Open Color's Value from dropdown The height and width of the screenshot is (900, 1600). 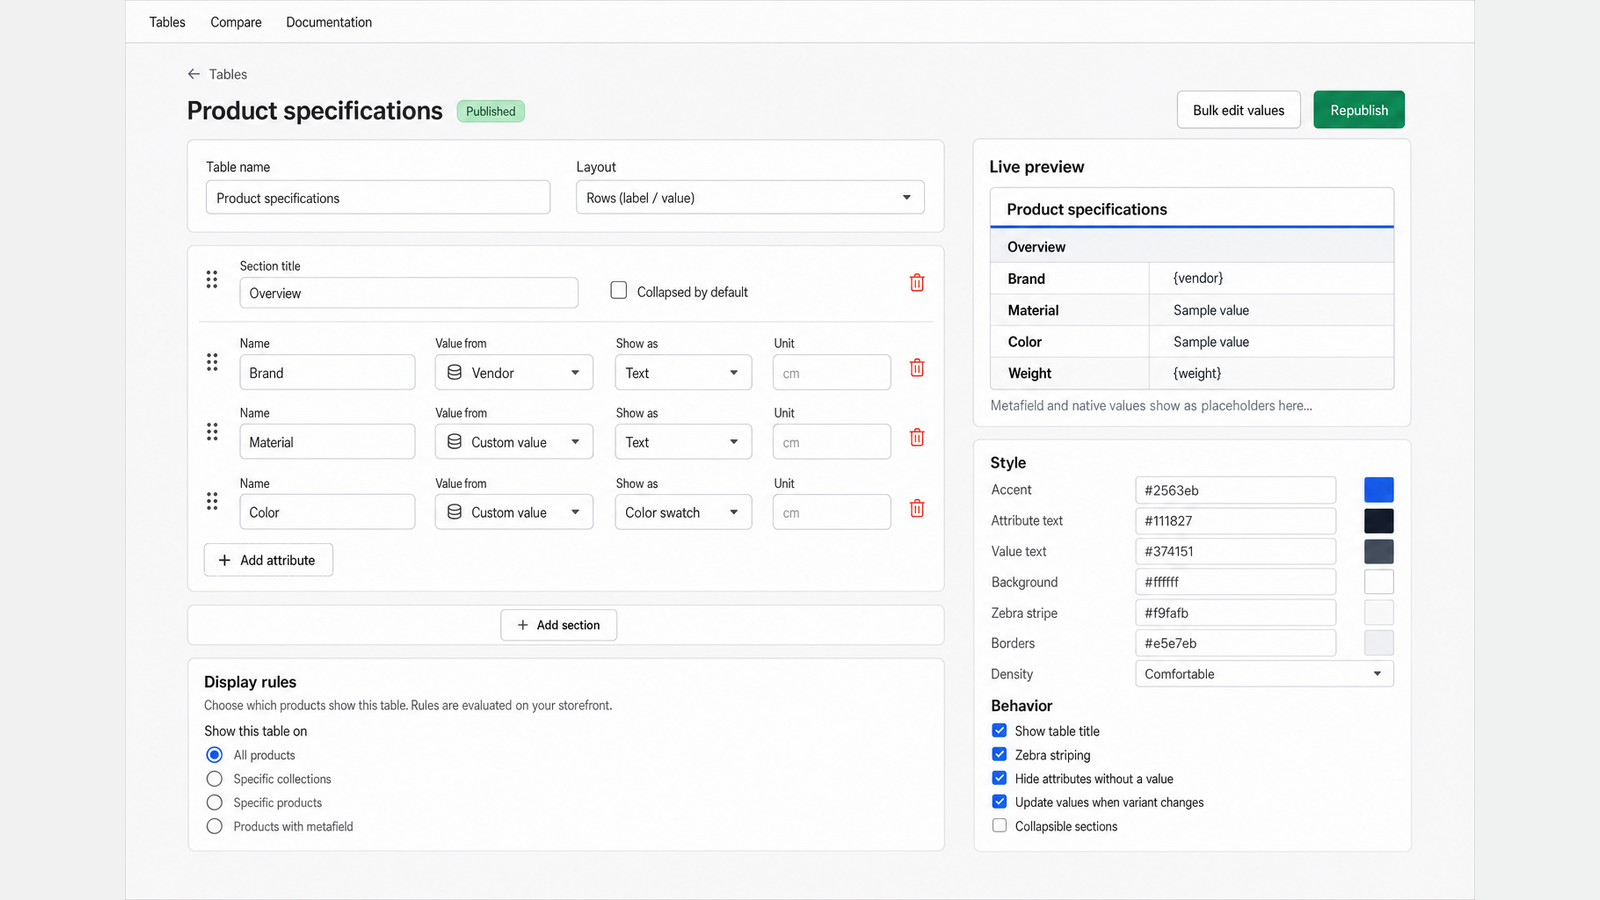click(x=514, y=512)
